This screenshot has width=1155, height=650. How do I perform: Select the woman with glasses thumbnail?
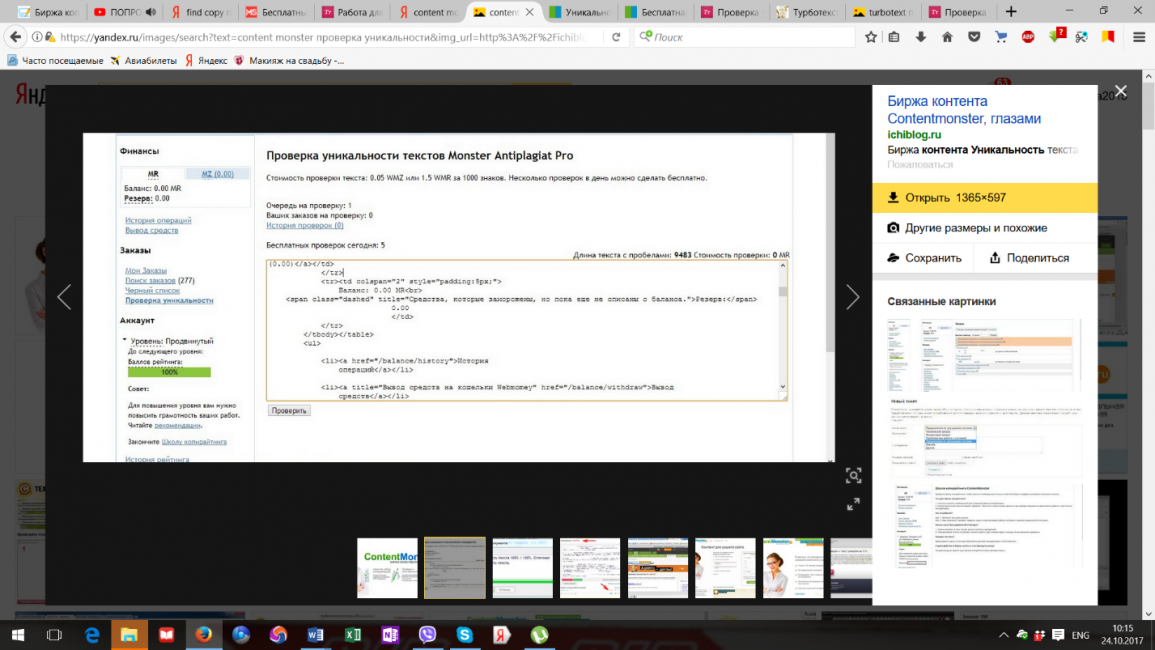click(793, 567)
